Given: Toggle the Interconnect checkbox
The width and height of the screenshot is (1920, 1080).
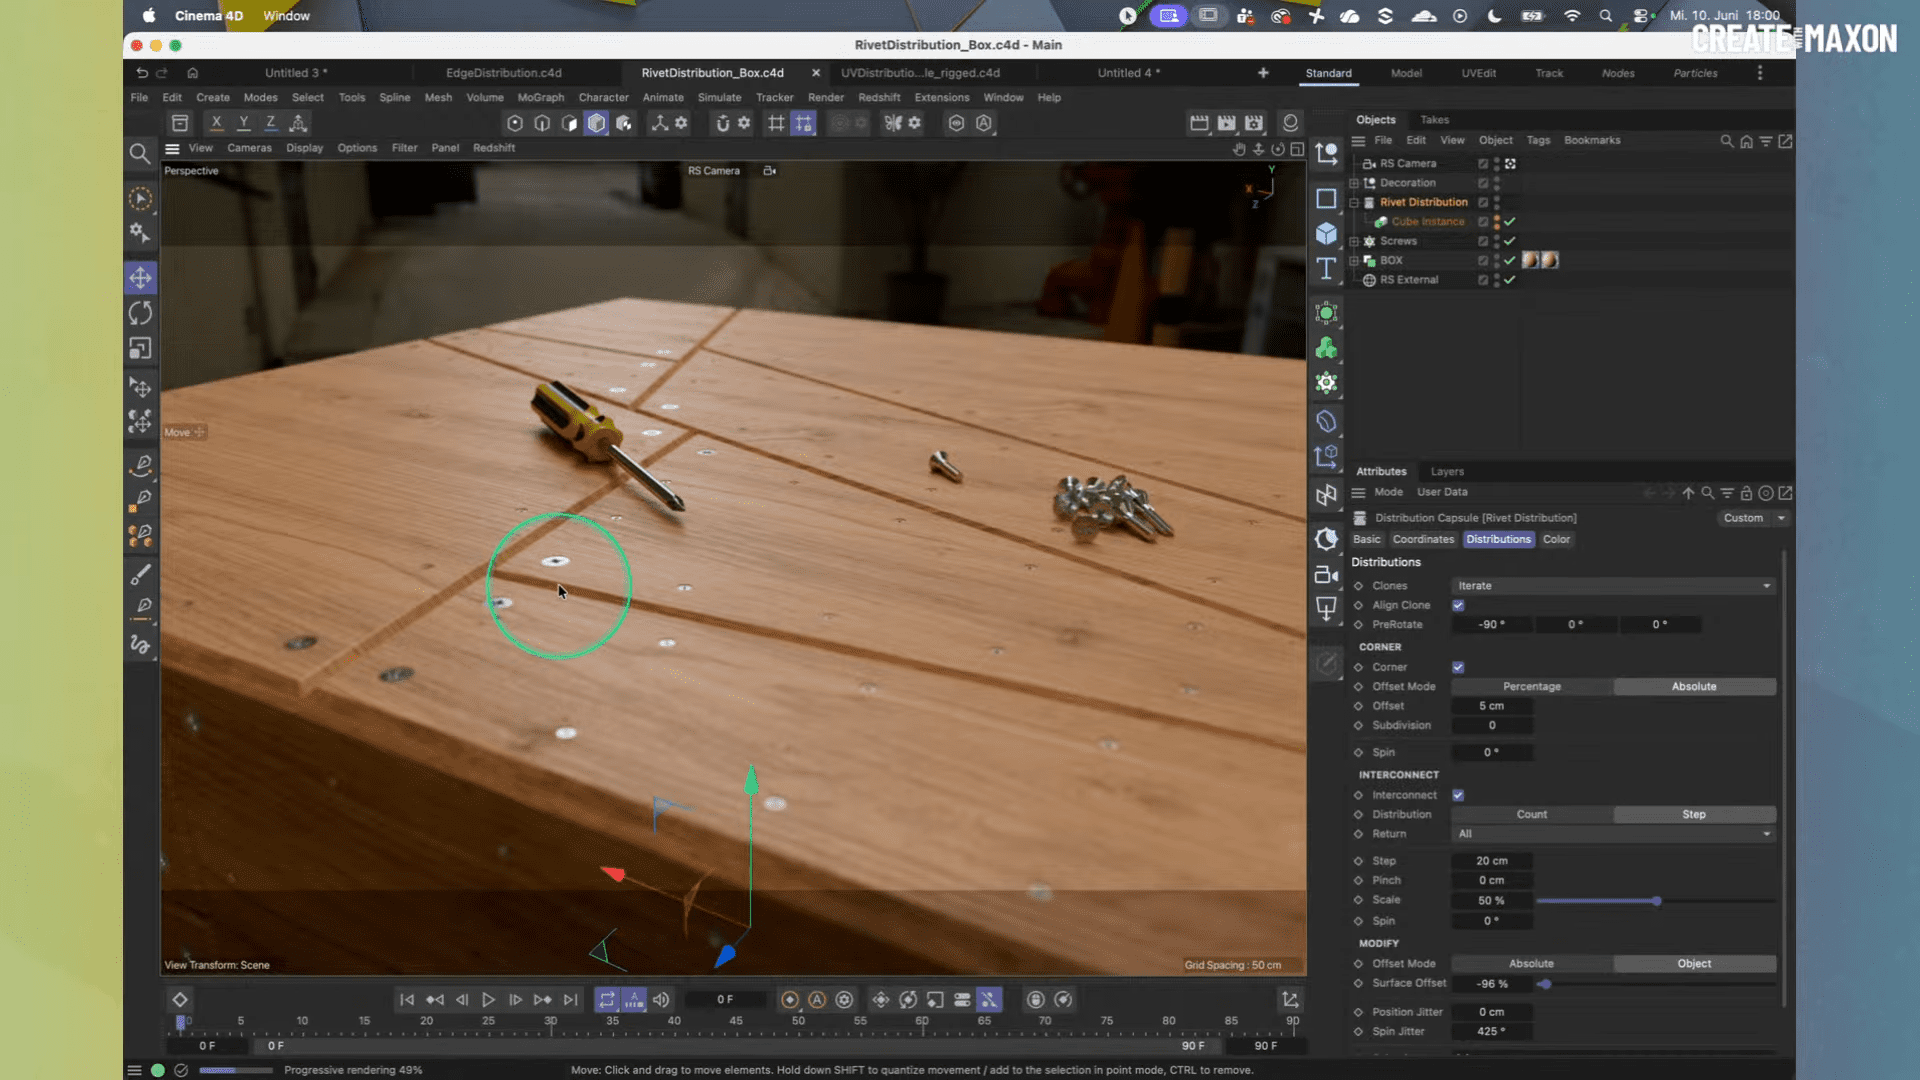Looking at the screenshot, I should click(x=1458, y=795).
